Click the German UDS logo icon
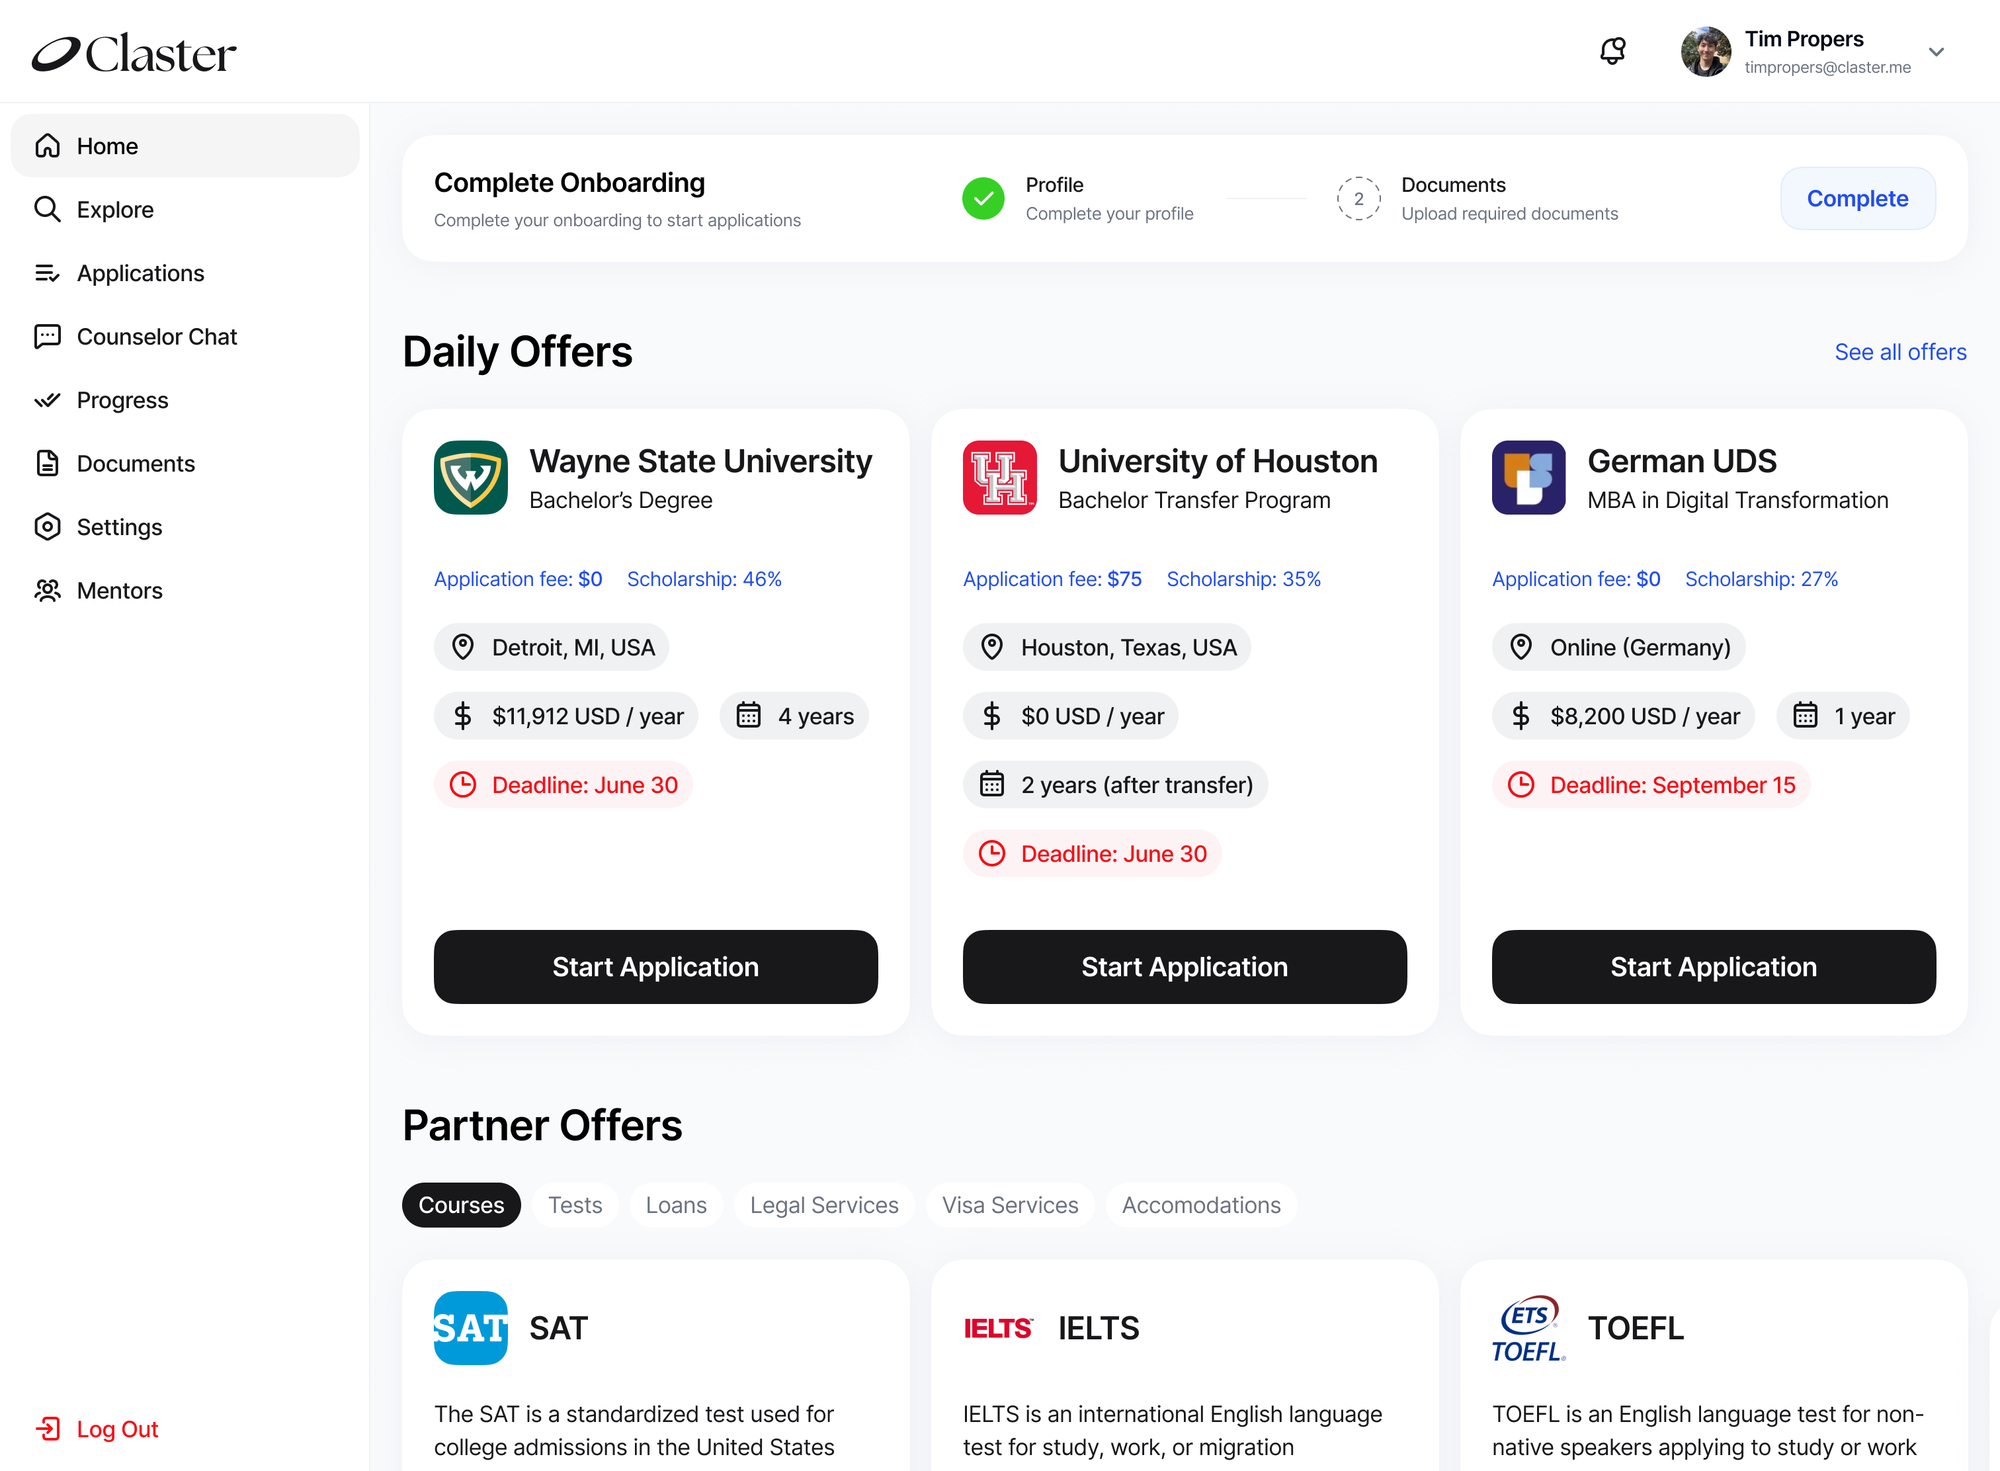 click(x=1529, y=478)
